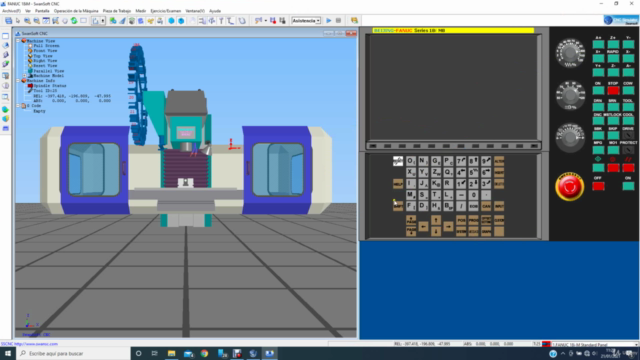Image resolution: width=640 pixels, height=360 pixels.
Task: Click the right arrow cursor key
Action: click(448, 226)
